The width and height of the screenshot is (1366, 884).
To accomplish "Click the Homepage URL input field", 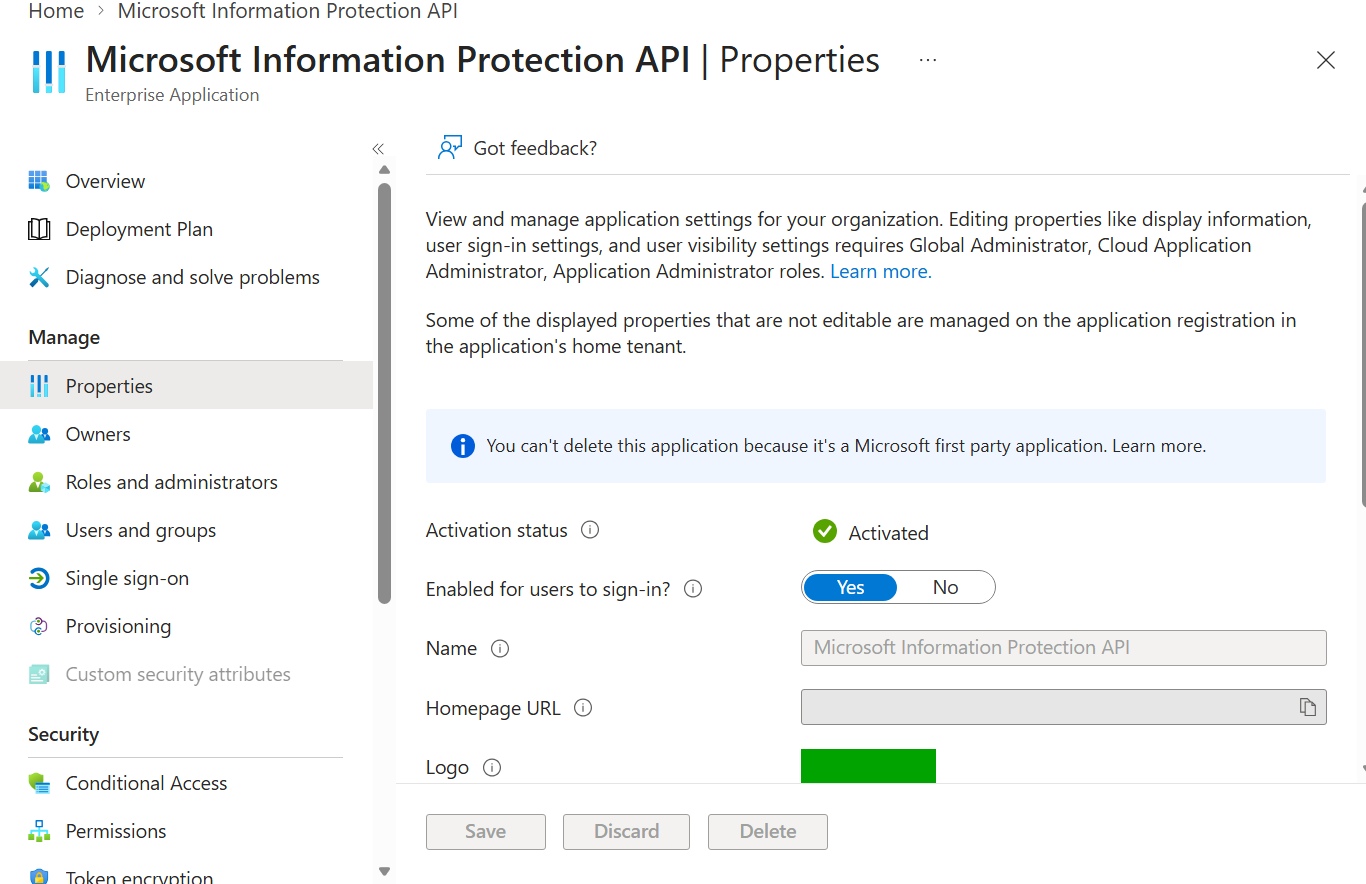I will pyautogui.click(x=1064, y=707).
